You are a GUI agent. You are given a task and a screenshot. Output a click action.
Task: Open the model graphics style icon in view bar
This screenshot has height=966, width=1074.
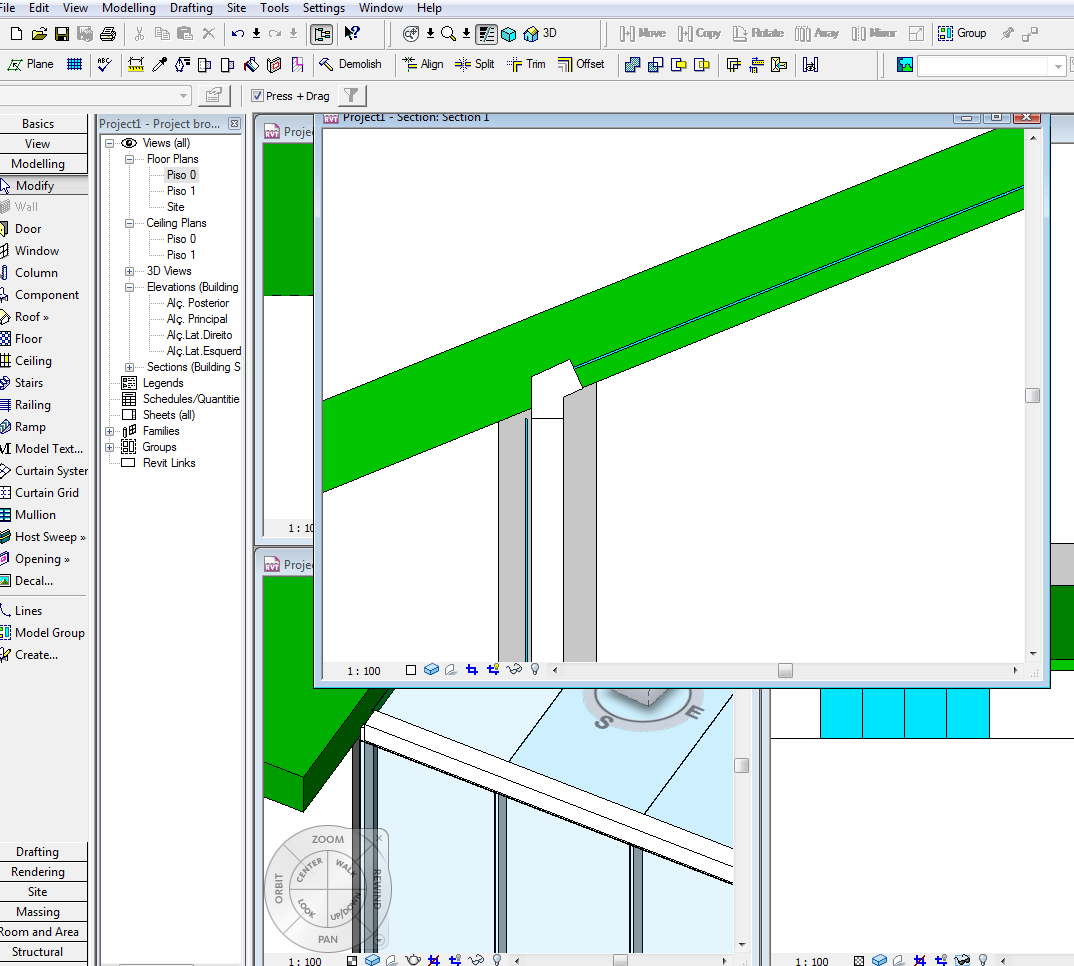point(432,669)
